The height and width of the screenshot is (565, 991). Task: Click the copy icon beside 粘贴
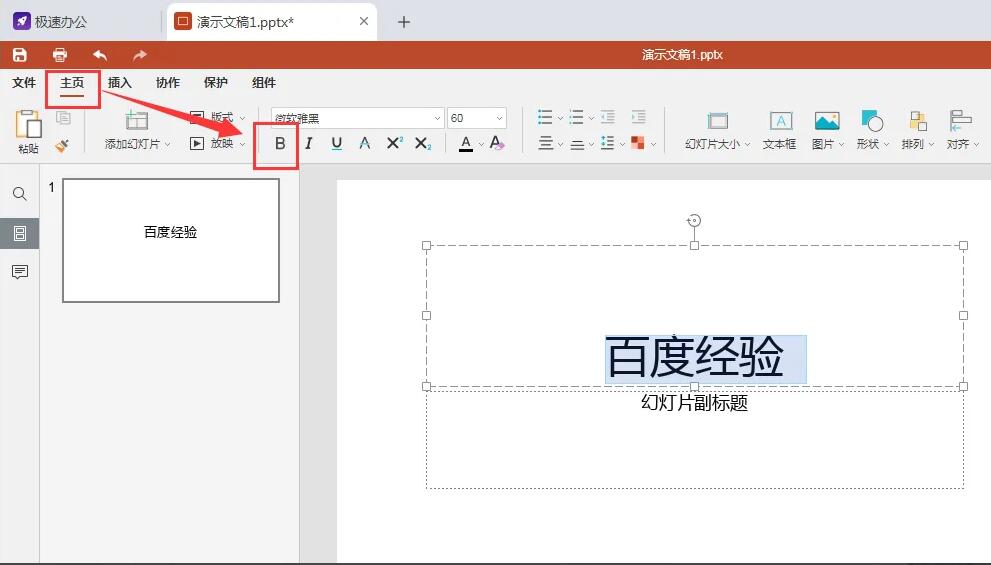(63, 118)
